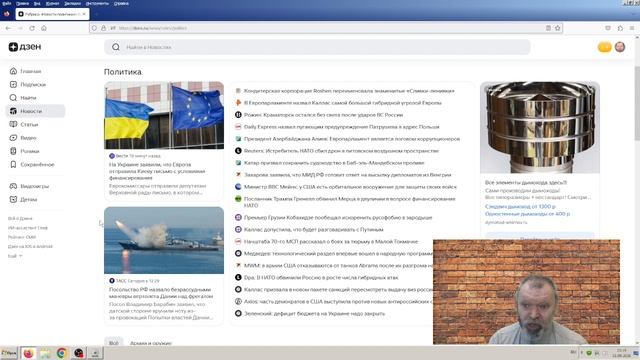Viewport: 640px width, 360px height.
Task: Open a new browser tab with plus
Action: (x=96, y=14)
